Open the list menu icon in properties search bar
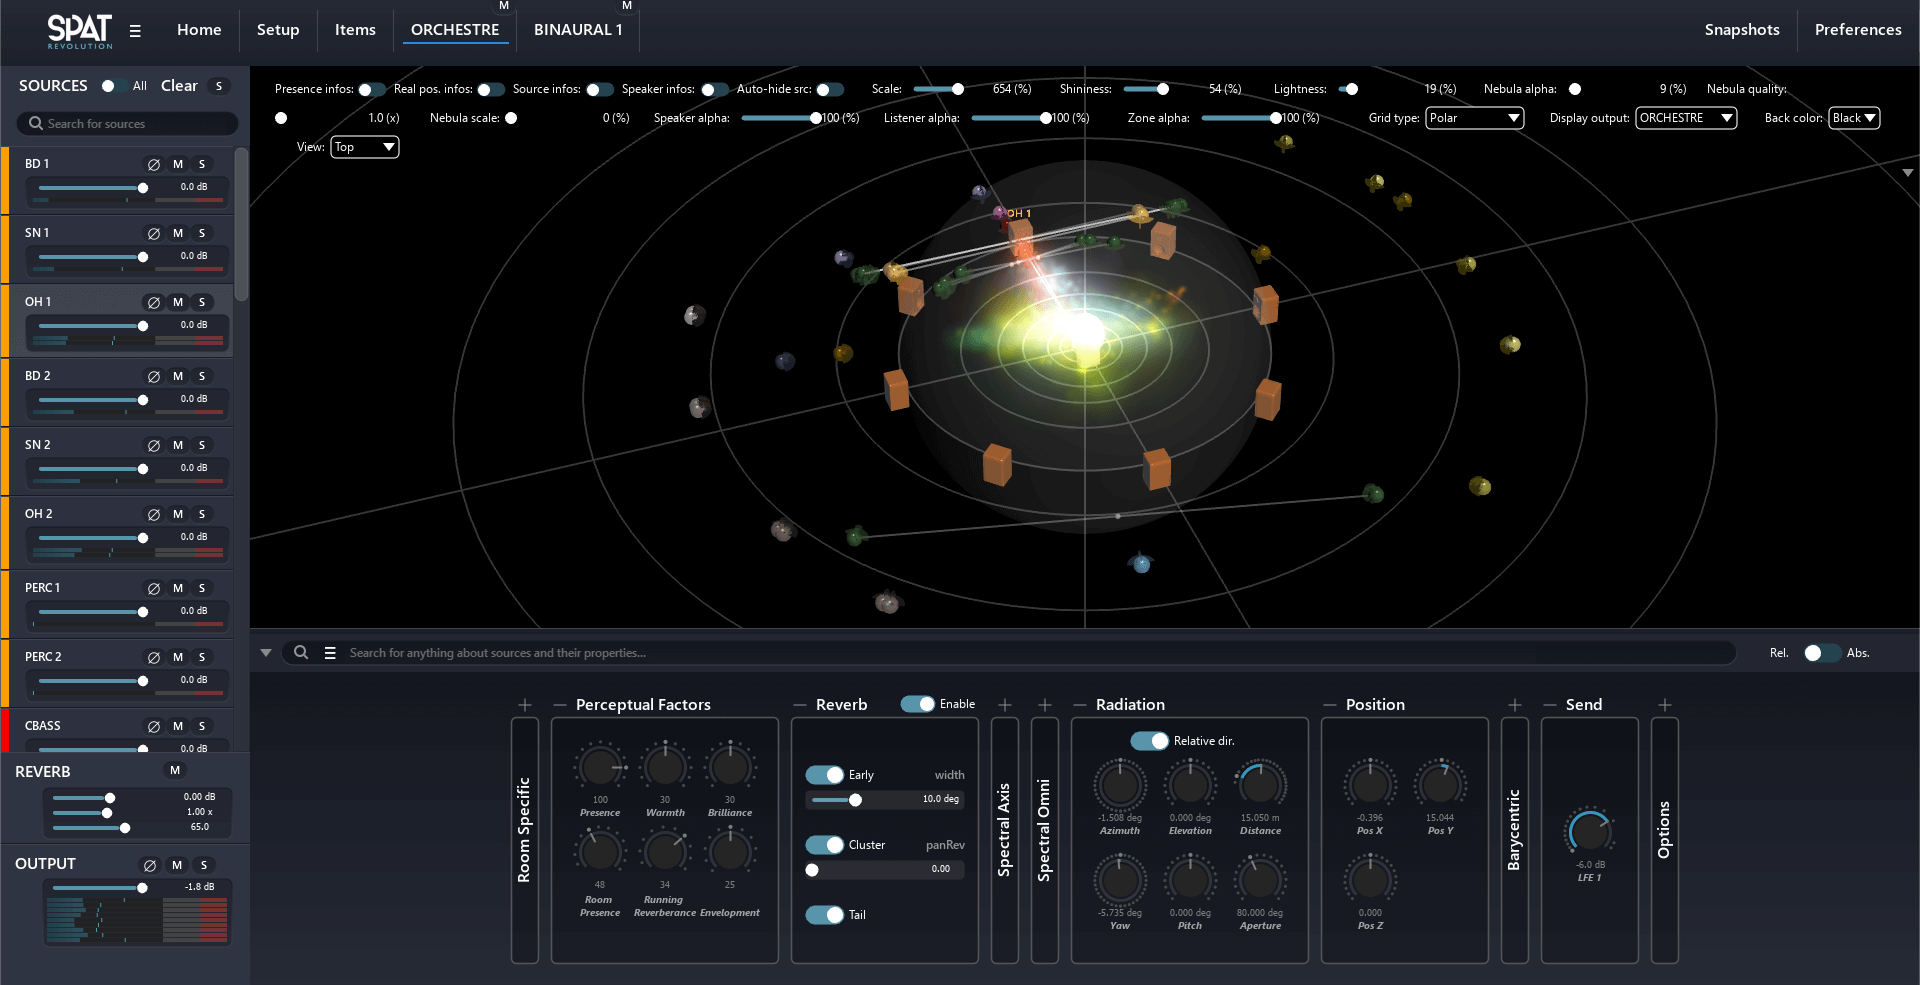The image size is (1920, 985). coord(330,653)
